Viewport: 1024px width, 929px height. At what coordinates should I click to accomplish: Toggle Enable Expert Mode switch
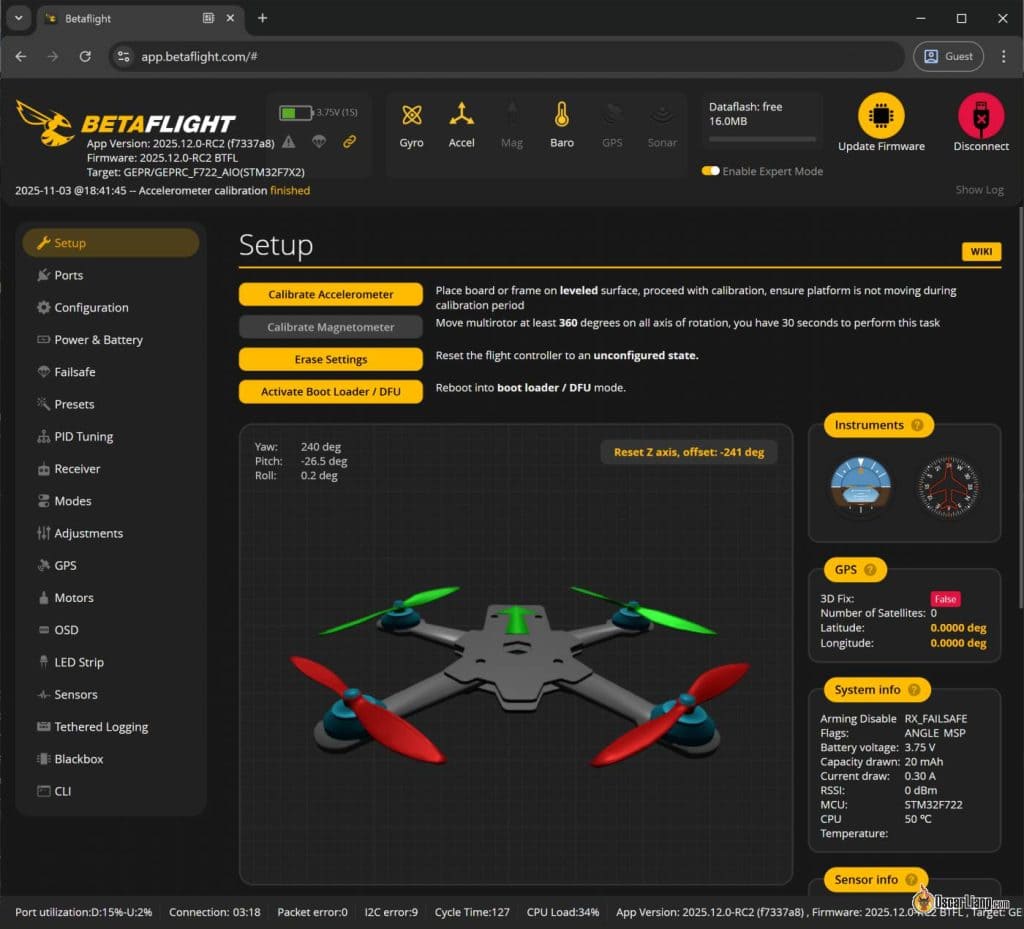pos(711,171)
